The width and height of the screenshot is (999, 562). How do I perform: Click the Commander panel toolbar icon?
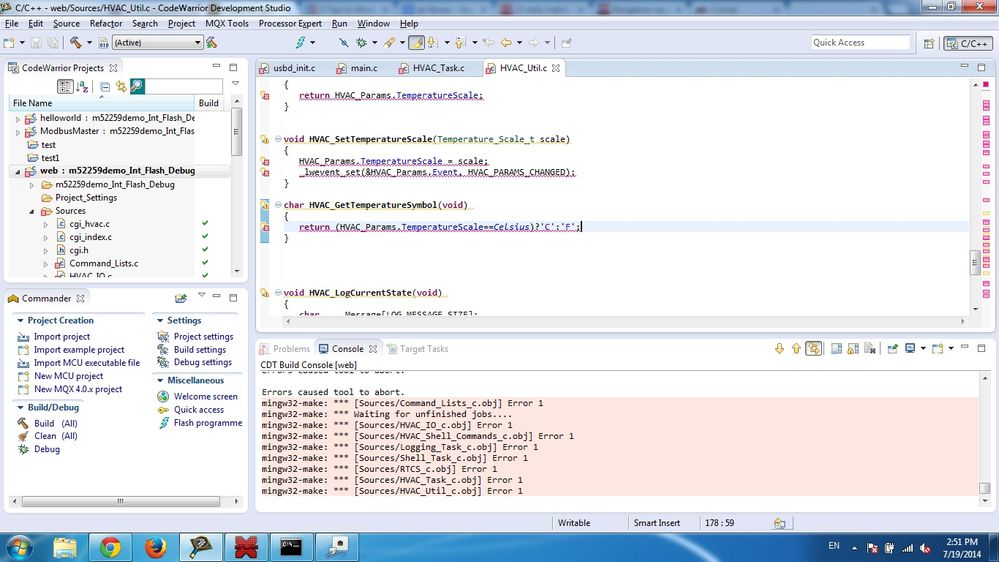coord(181,298)
